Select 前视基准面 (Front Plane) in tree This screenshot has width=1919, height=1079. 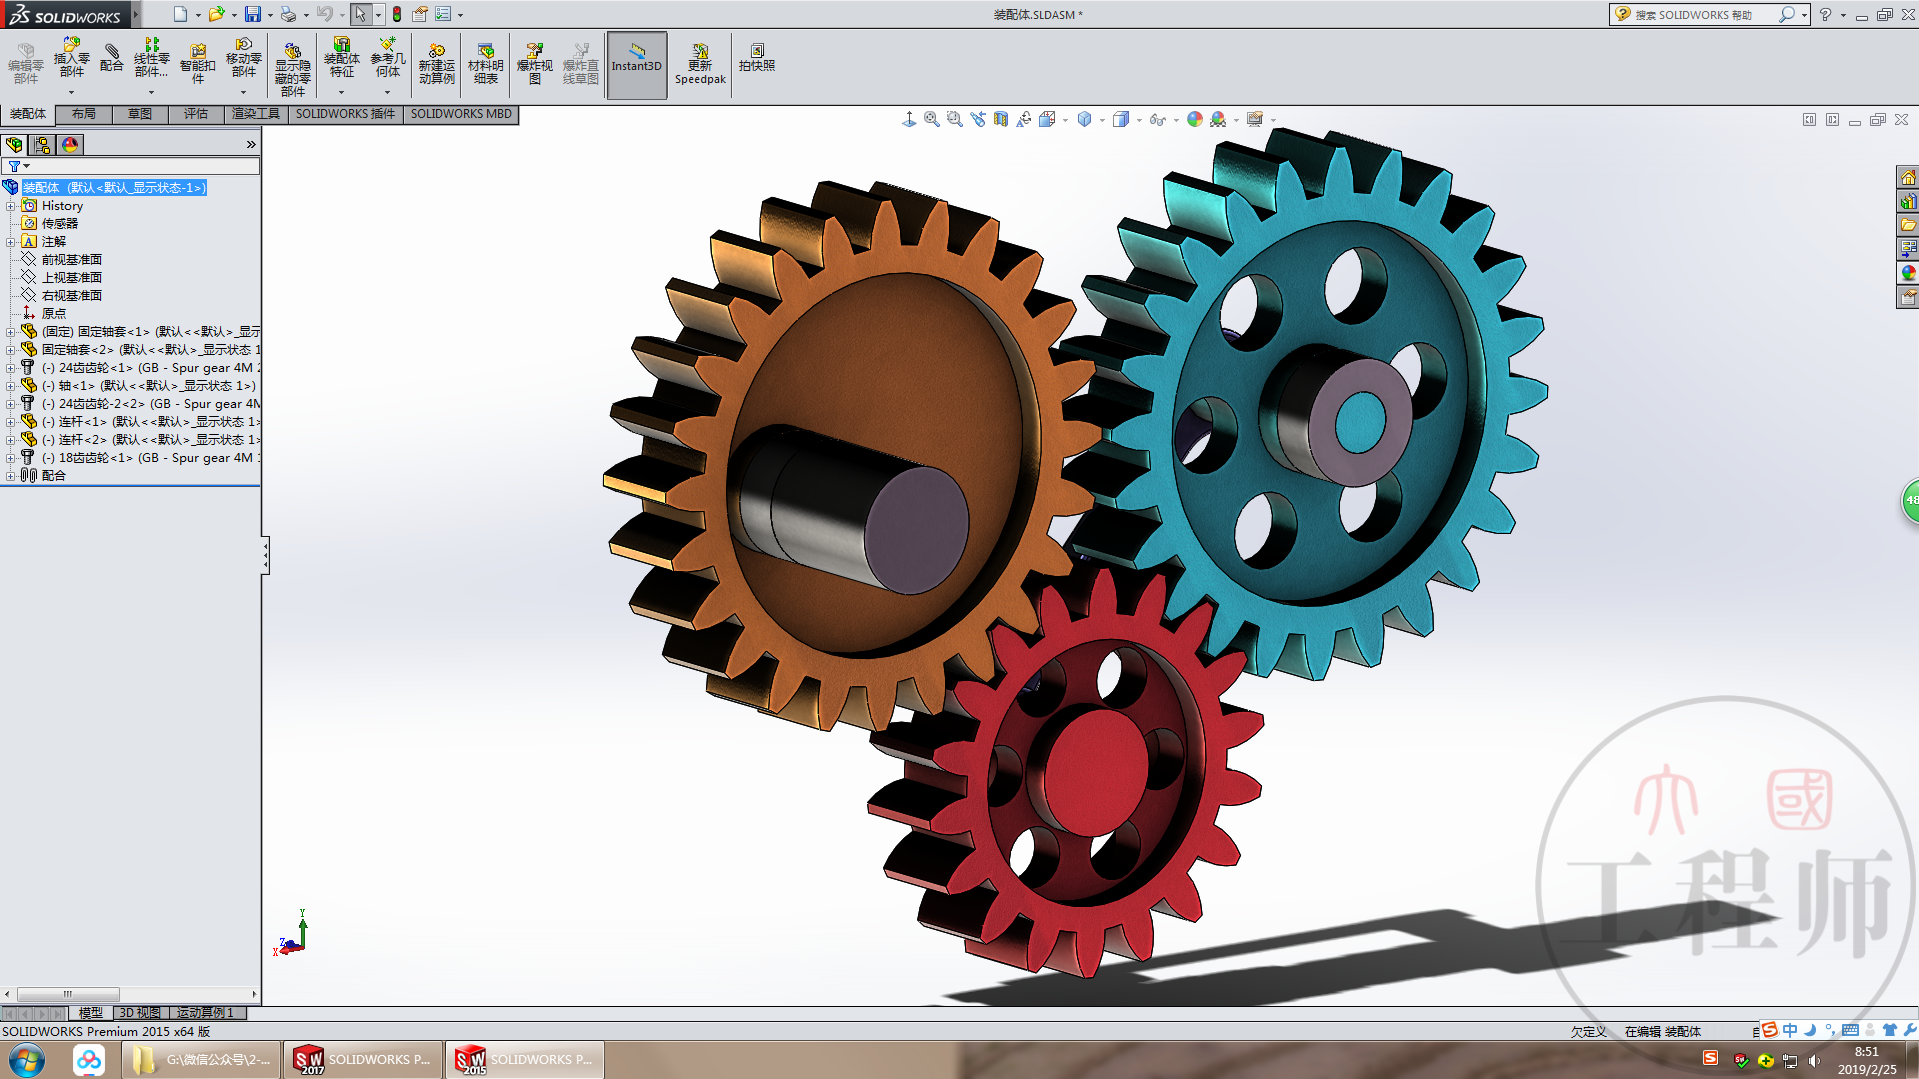click(72, 260)
